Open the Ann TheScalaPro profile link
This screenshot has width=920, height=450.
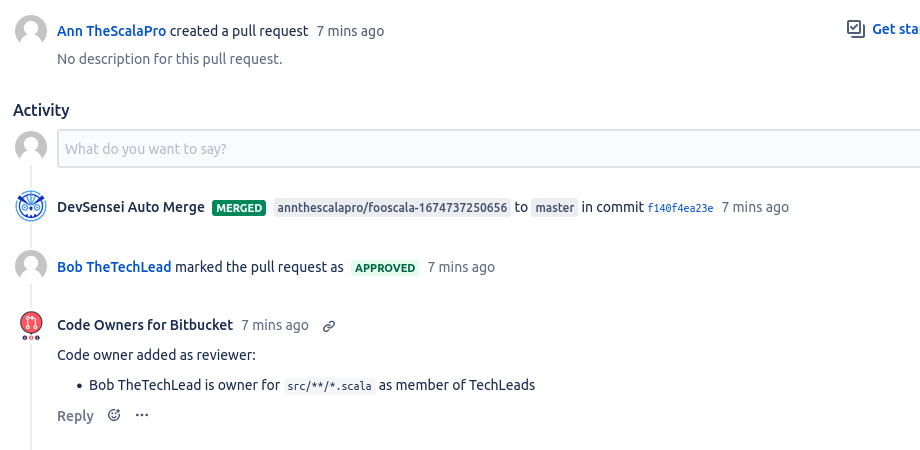[111, 31]
